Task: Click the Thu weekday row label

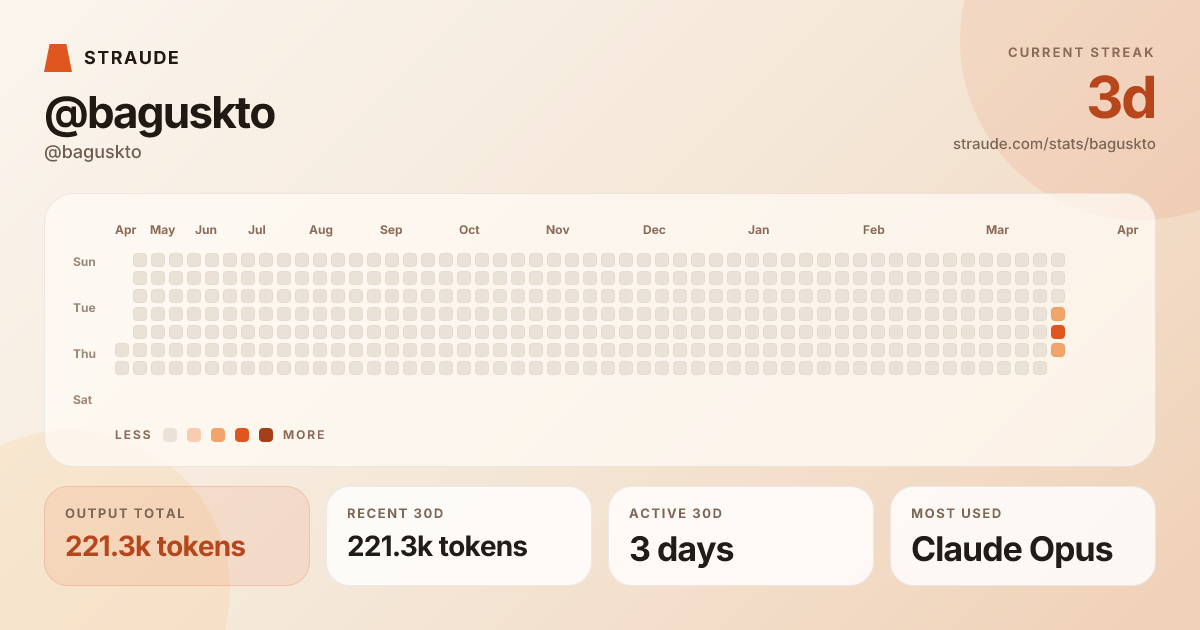Action: point(84,354)
